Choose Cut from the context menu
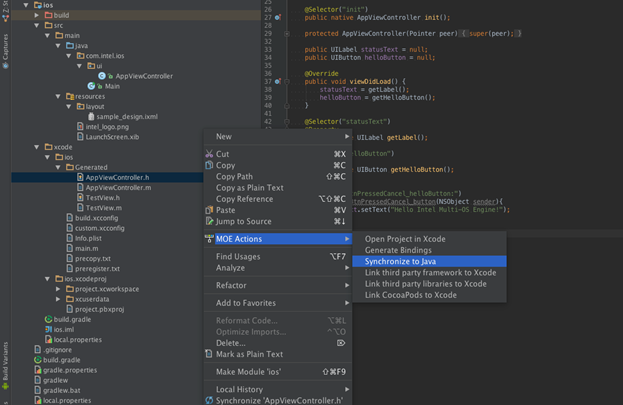 coord(278,154)
